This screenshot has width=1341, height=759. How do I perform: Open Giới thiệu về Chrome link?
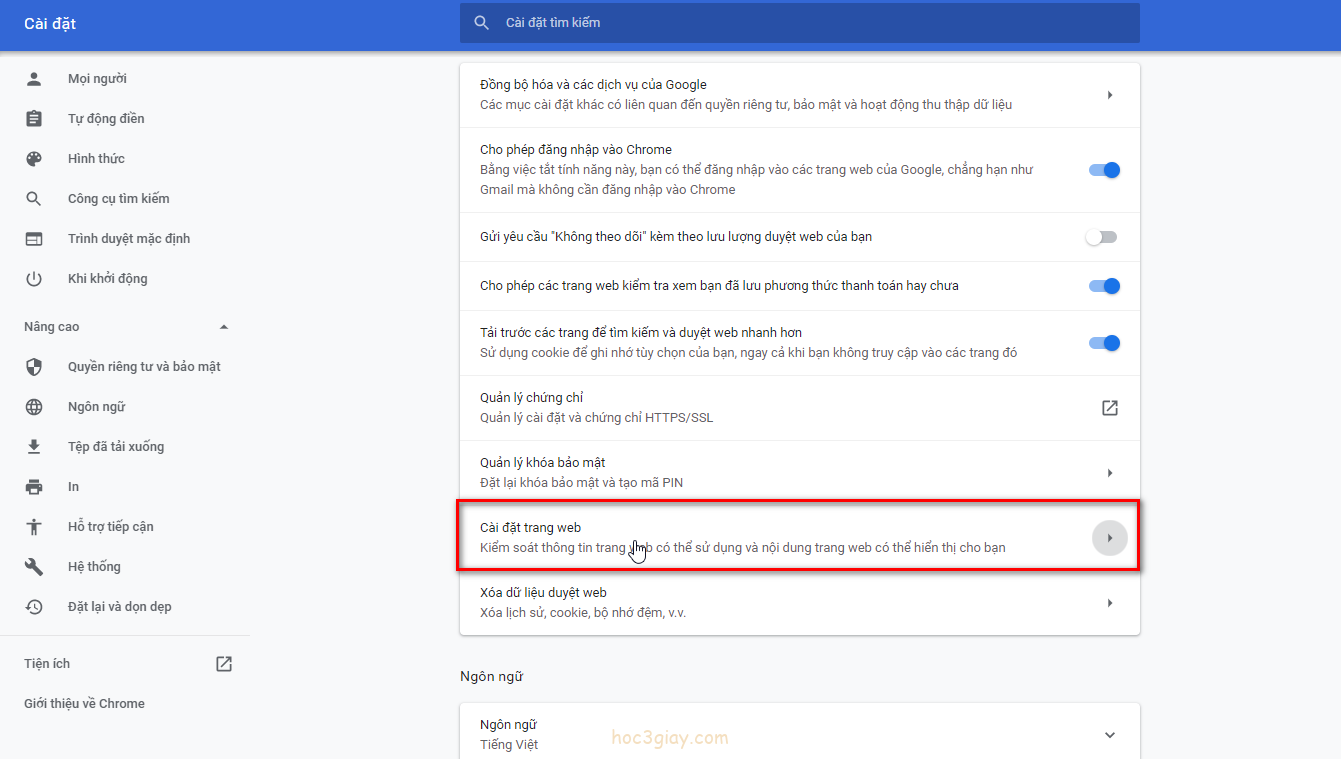click(84, 704)
